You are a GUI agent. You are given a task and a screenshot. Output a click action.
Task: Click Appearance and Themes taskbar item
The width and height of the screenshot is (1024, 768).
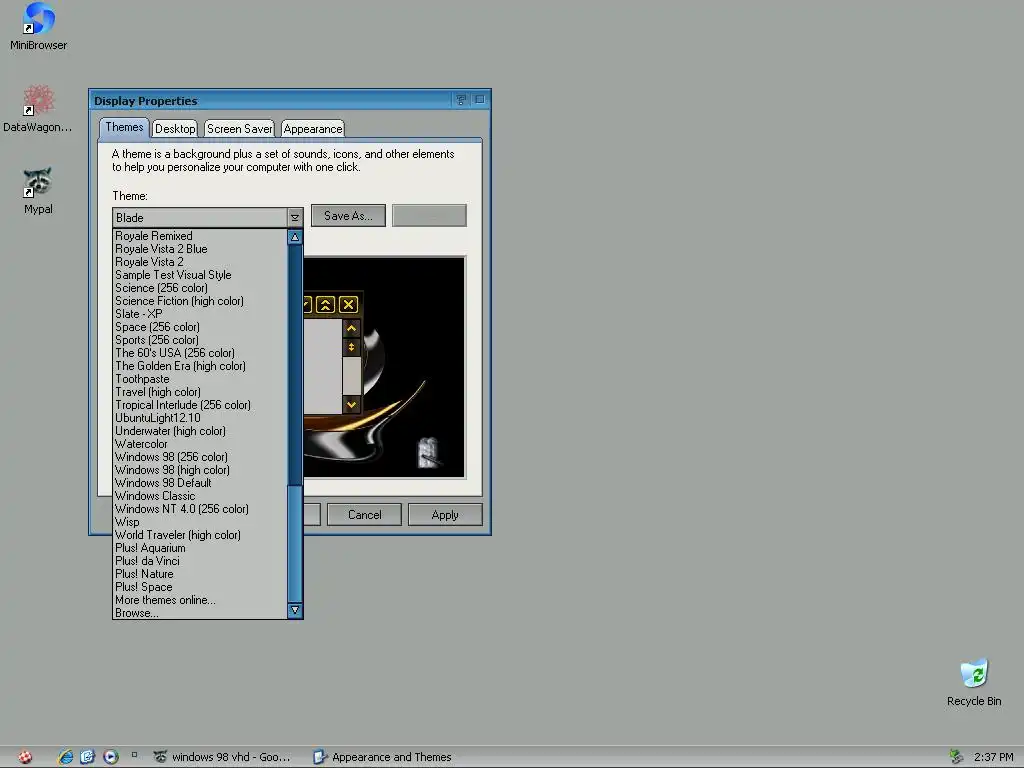[x=383, y=757]
